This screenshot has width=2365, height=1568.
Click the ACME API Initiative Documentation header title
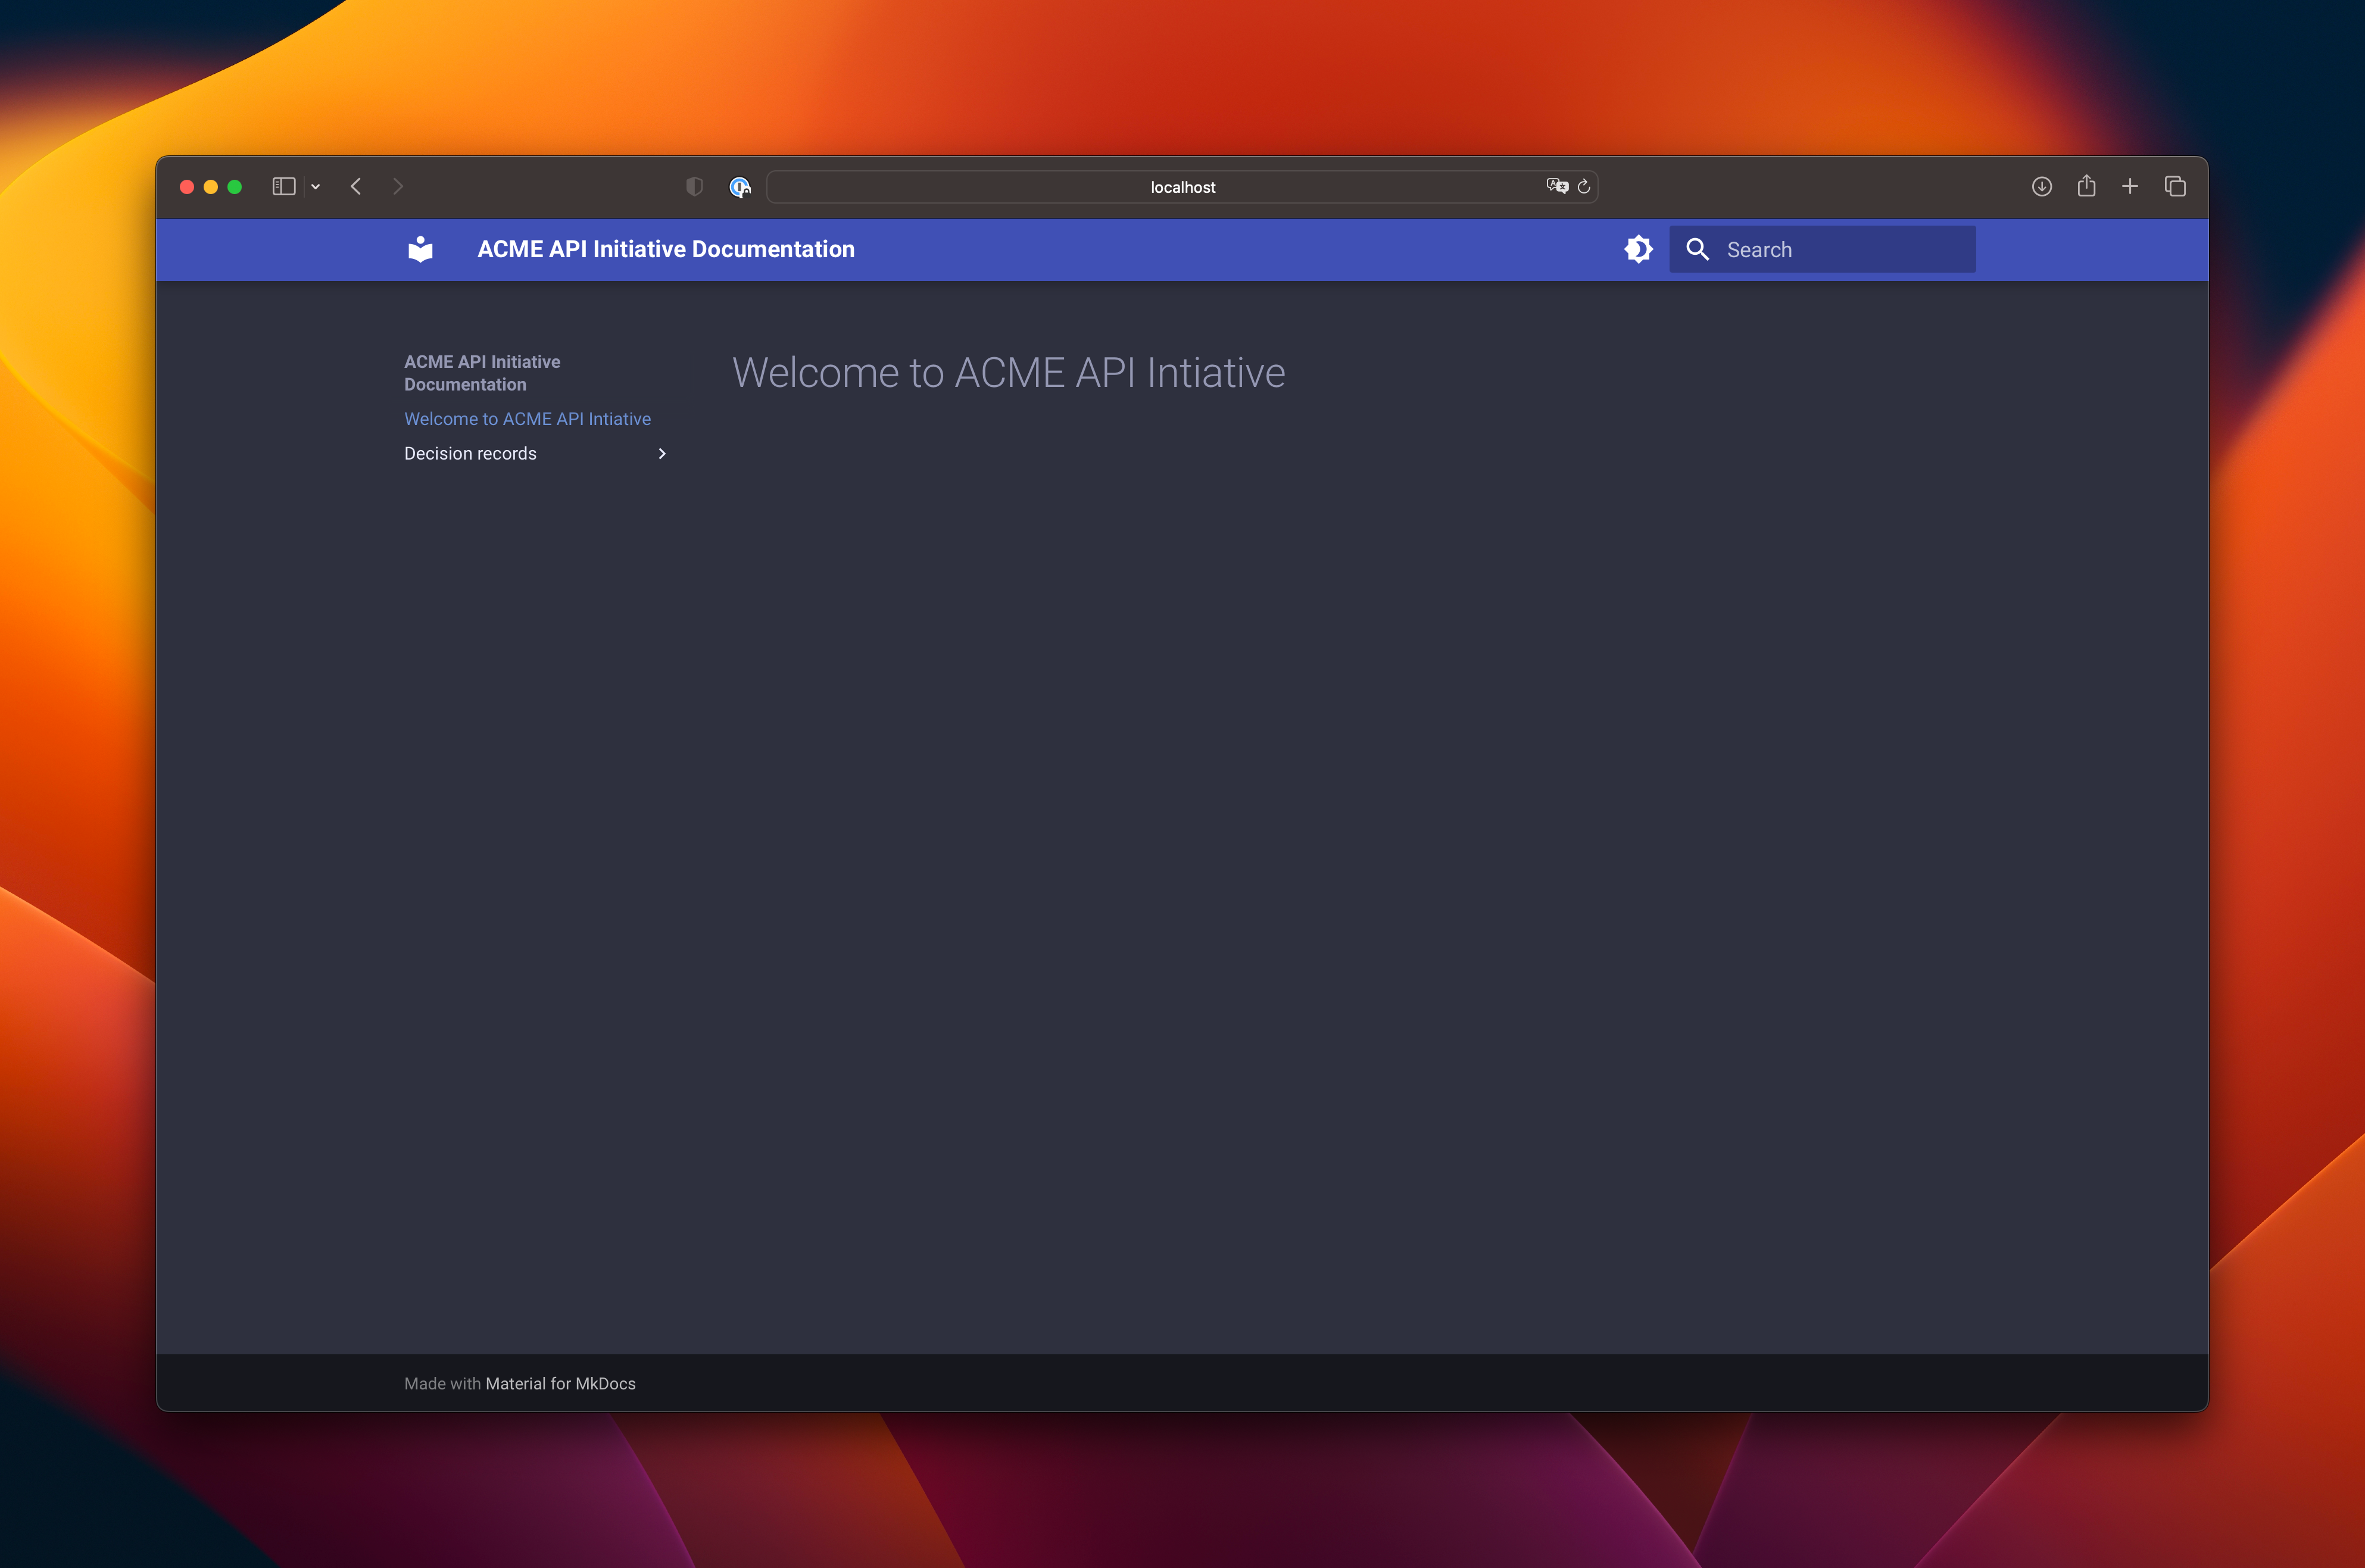tap(666, 249)
